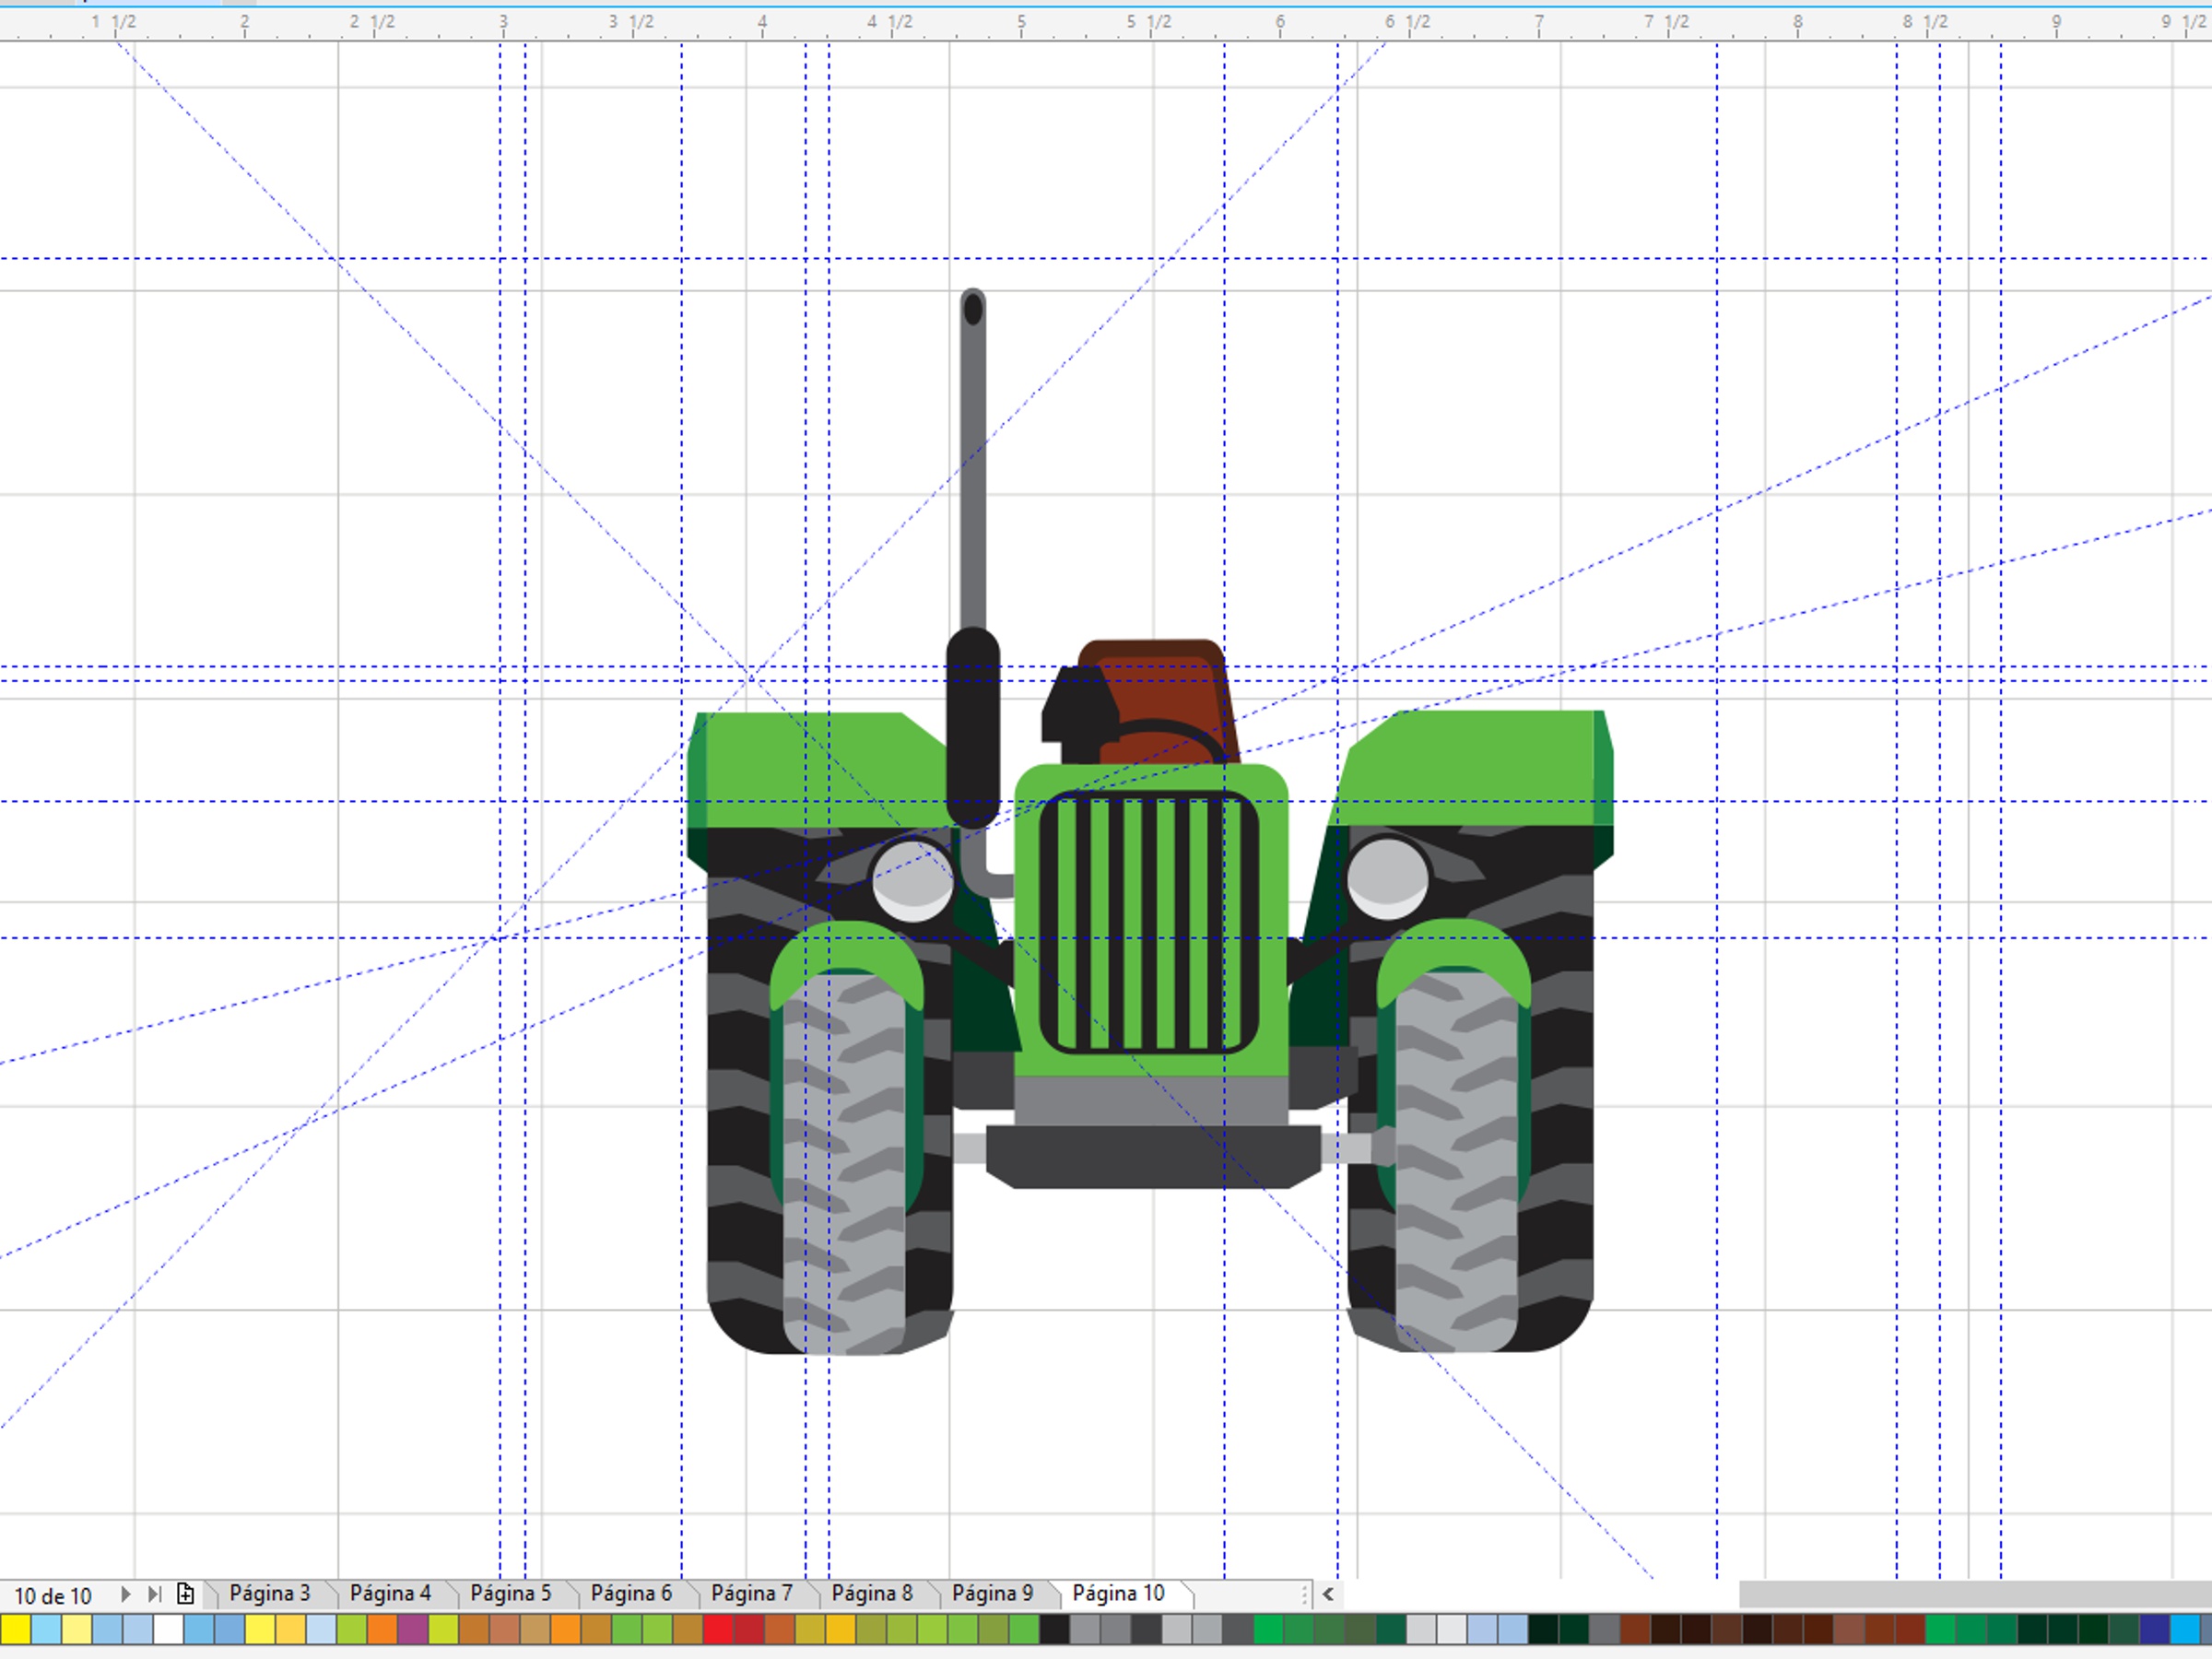Jump to last page in navigator

point(154,1594)
